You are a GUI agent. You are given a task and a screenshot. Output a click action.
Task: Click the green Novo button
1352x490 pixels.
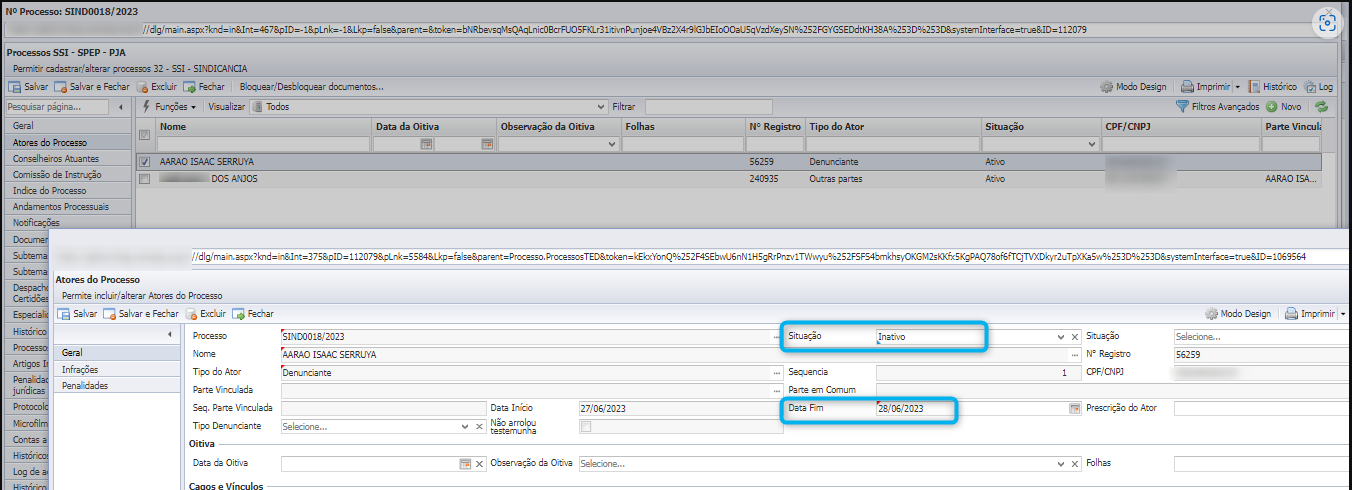[1284, 106]
